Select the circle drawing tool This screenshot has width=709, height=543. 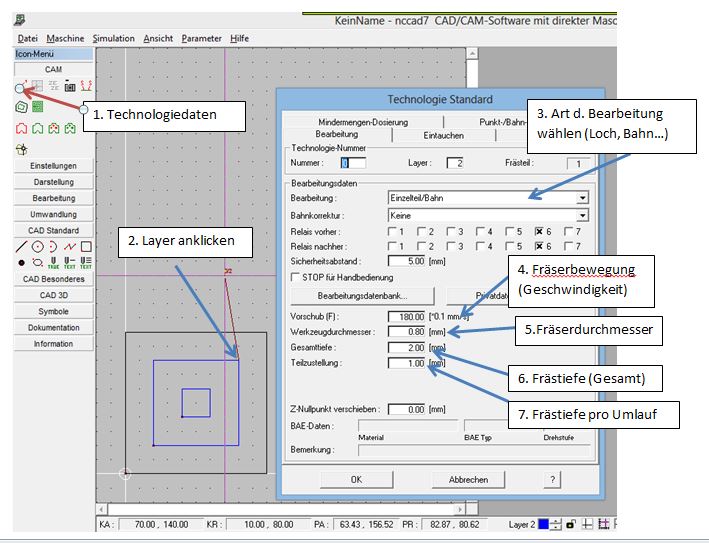37,246
